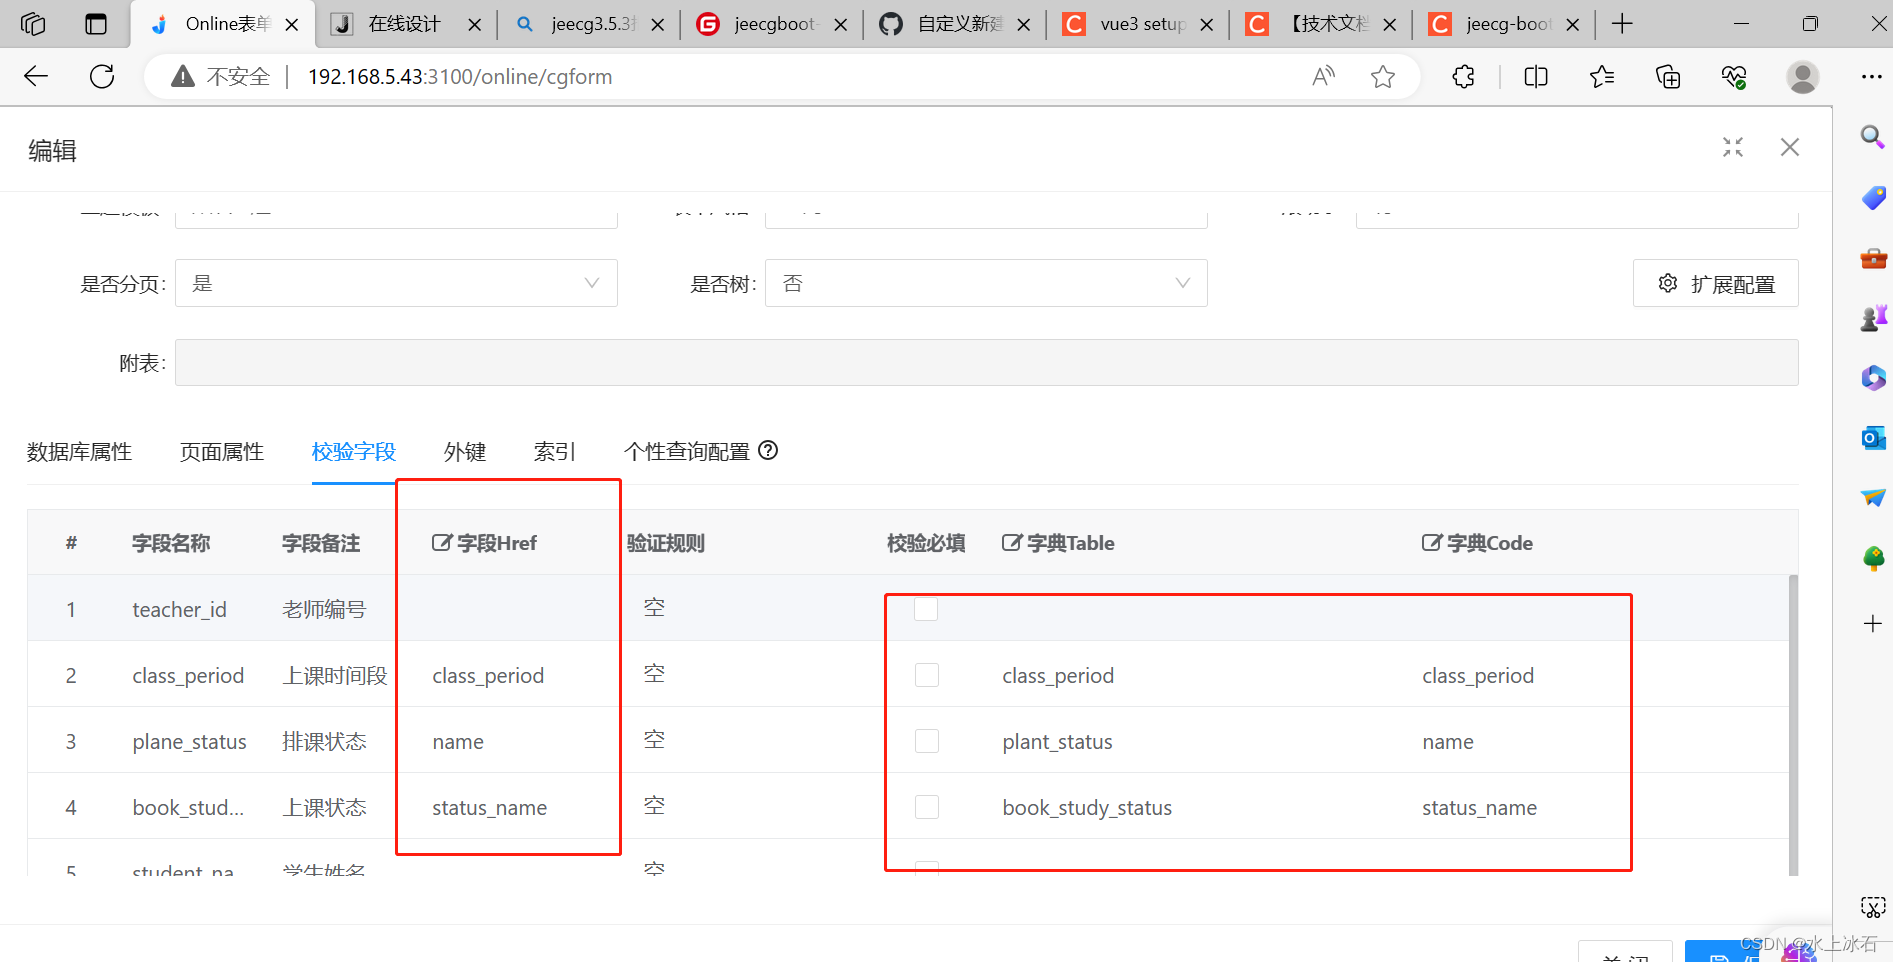Edit 字段Href cell with class_period

(x=488, y=675)
